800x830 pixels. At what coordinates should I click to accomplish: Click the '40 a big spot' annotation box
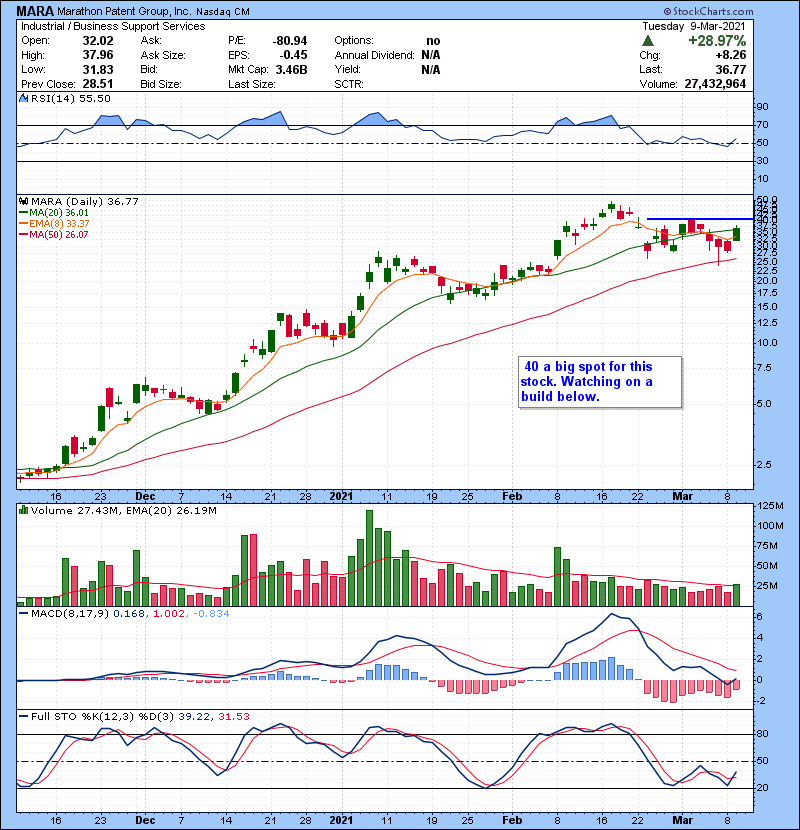click(600, 382)
